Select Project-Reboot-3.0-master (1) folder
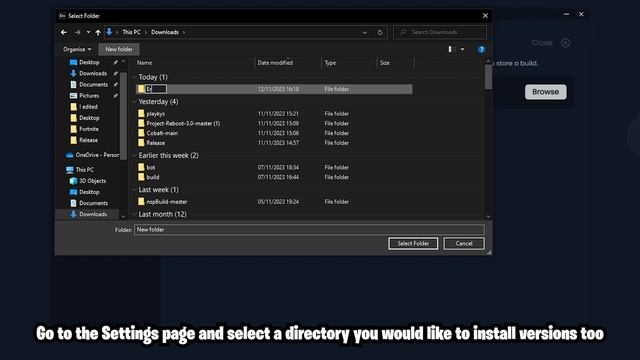This screenshot has width=640, height=360. pyautogui.click(x=183, y=123)
